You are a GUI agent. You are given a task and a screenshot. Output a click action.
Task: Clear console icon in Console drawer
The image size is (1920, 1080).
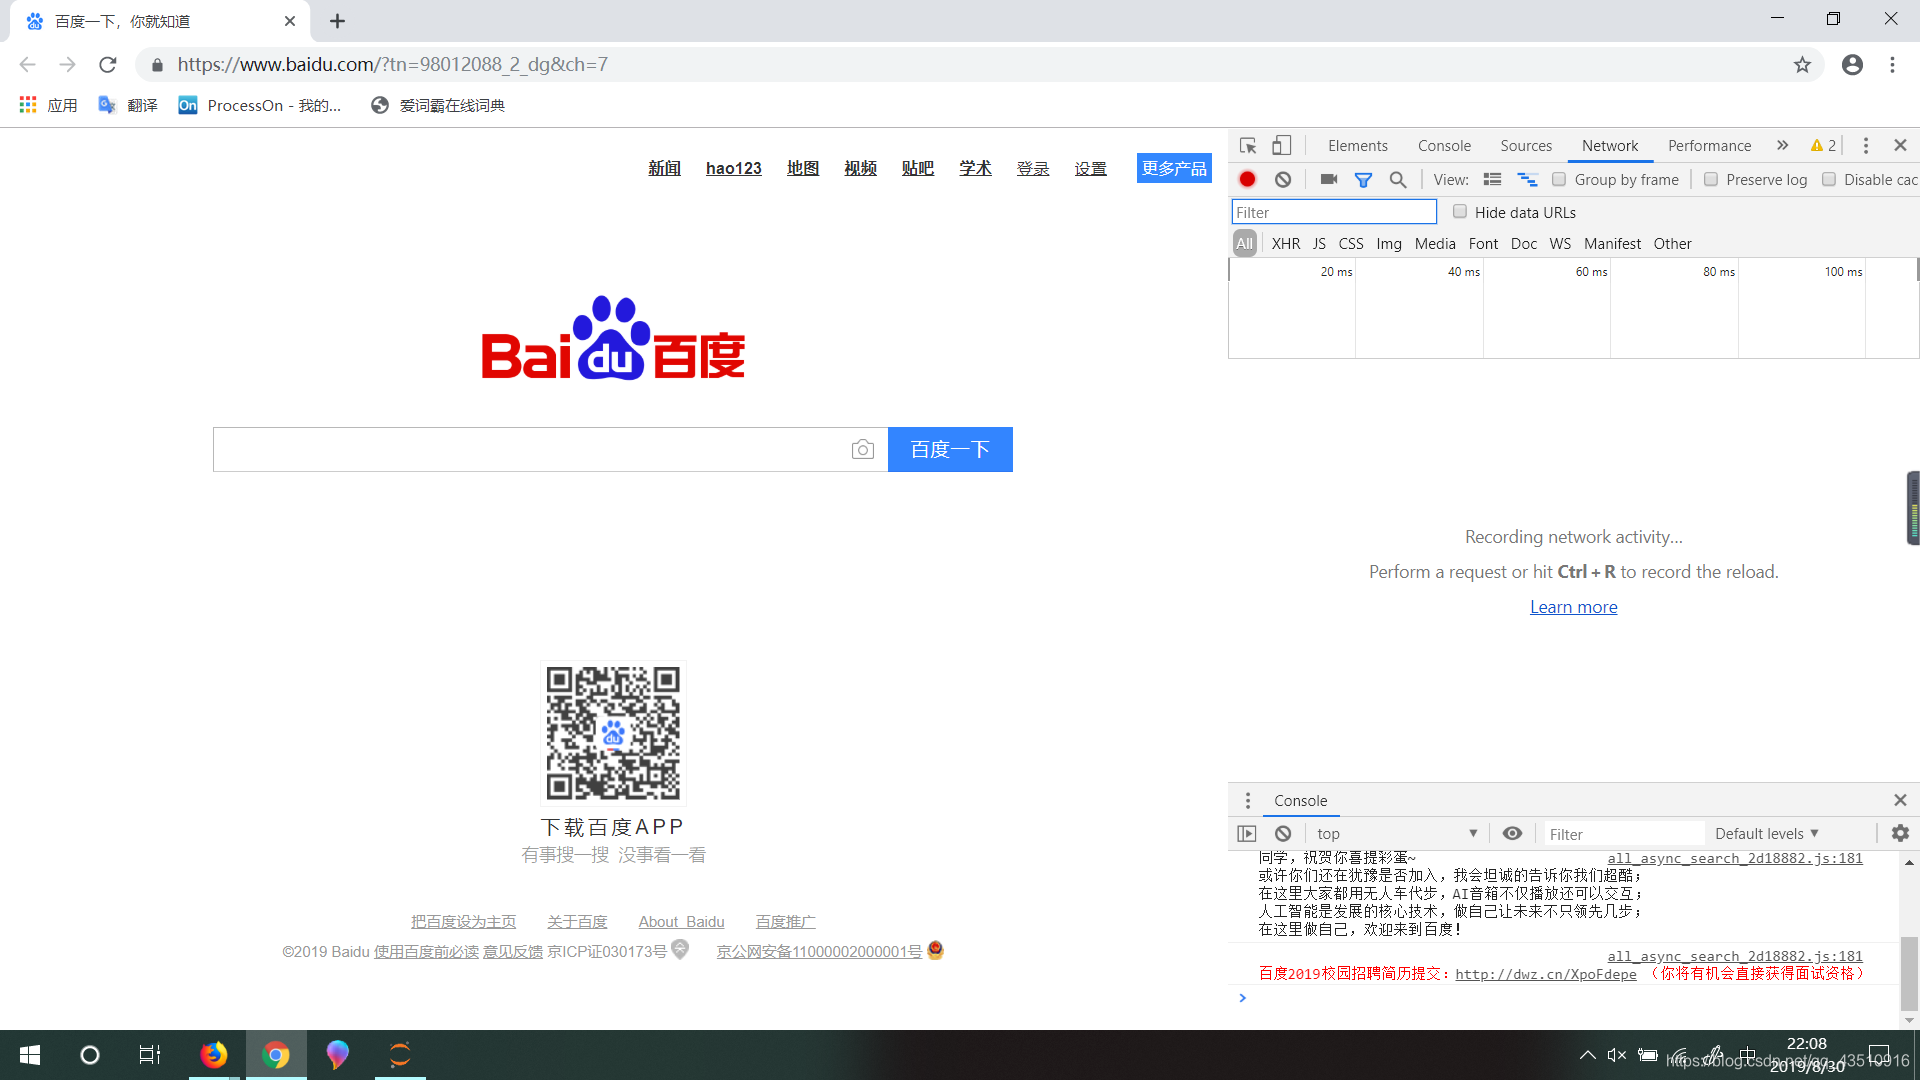[1283, 834]
